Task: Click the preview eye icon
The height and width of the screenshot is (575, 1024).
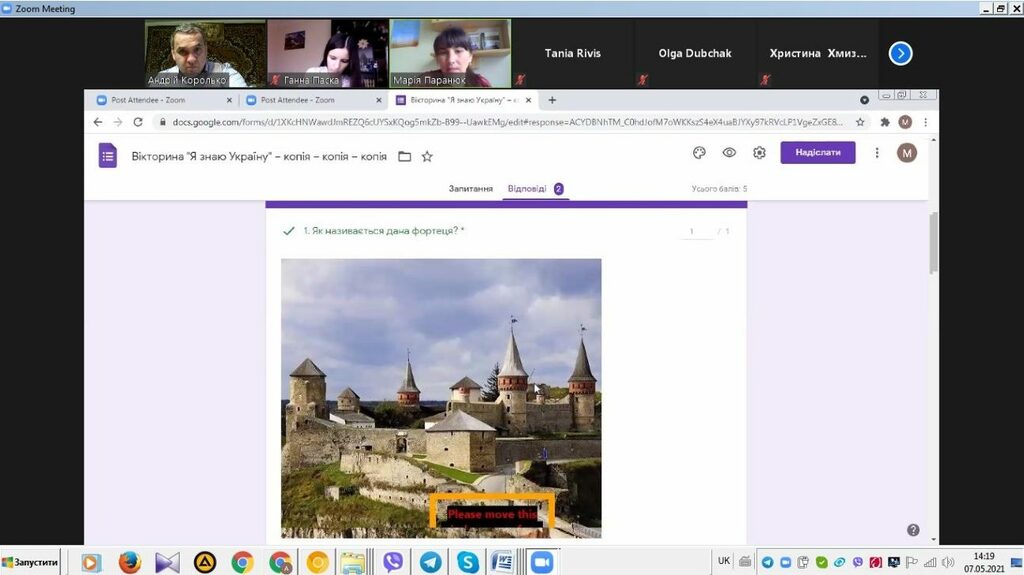Action: click(x=729, y=153)
